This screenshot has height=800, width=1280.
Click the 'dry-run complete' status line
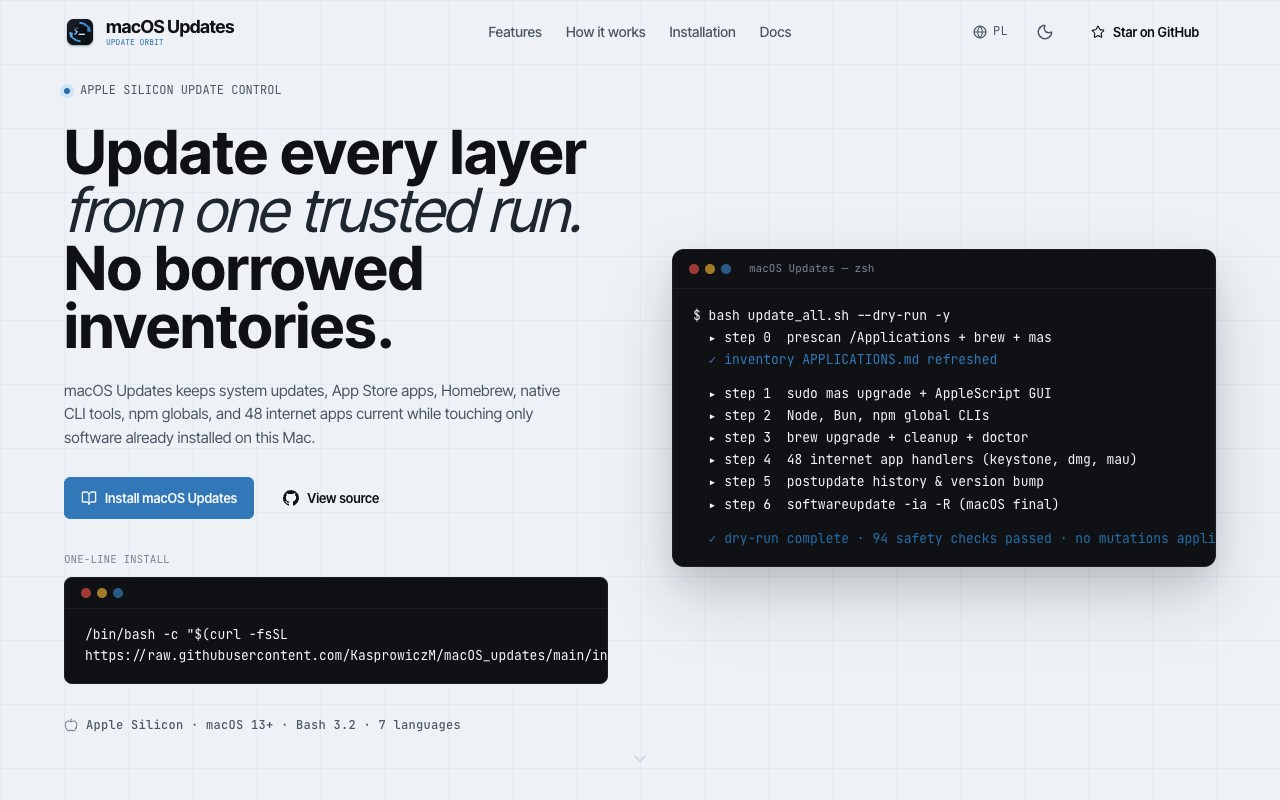962,538
